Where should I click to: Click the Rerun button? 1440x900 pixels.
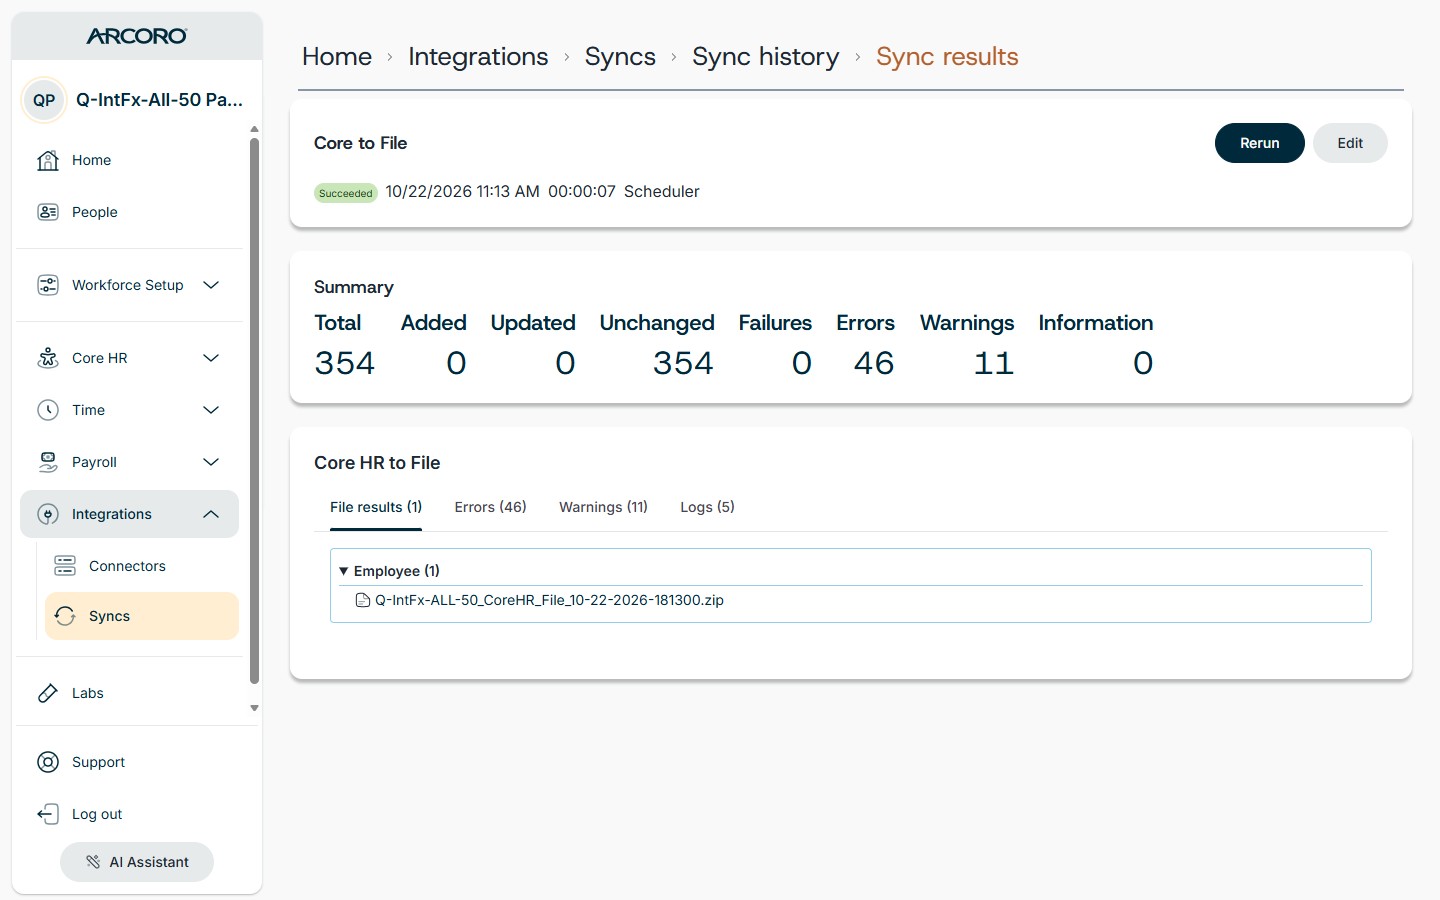[x=1260, y=143]
